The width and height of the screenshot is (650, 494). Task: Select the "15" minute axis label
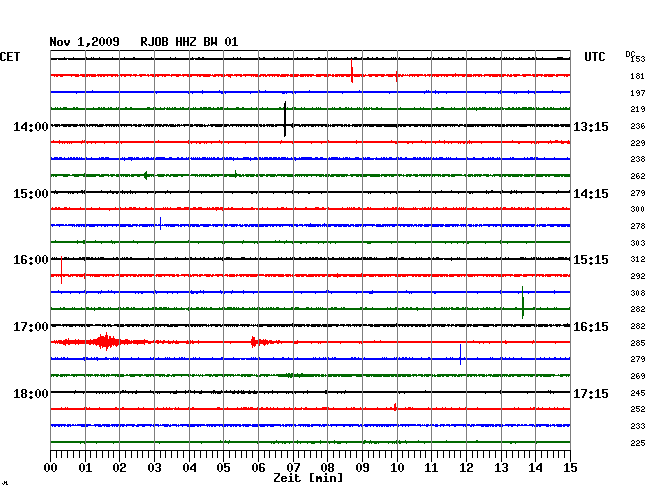tap(570, 468)
